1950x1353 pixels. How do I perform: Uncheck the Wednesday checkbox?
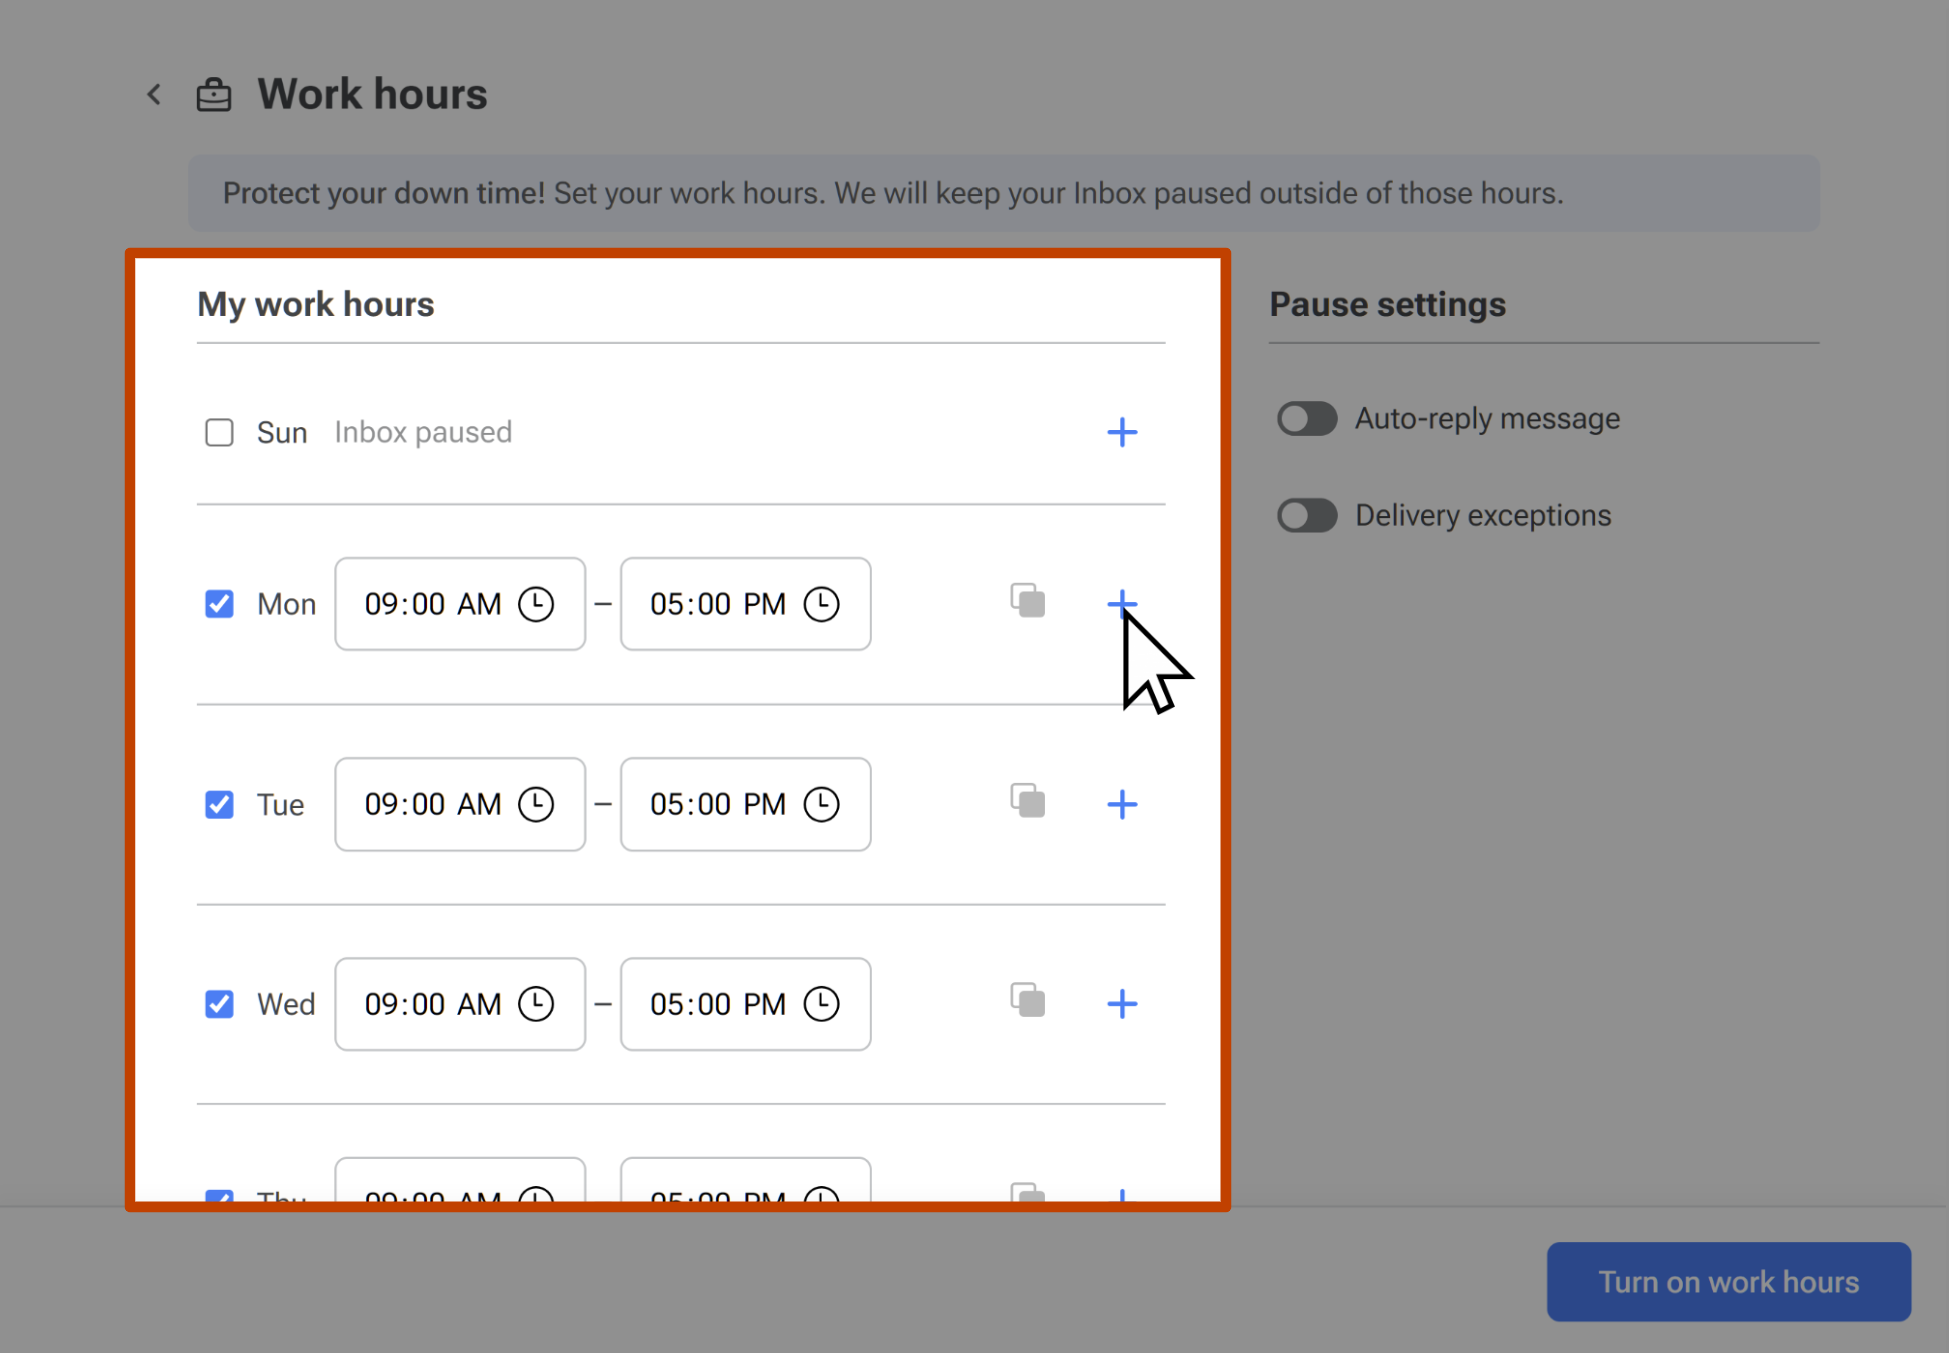click(x=219, y=1004)
